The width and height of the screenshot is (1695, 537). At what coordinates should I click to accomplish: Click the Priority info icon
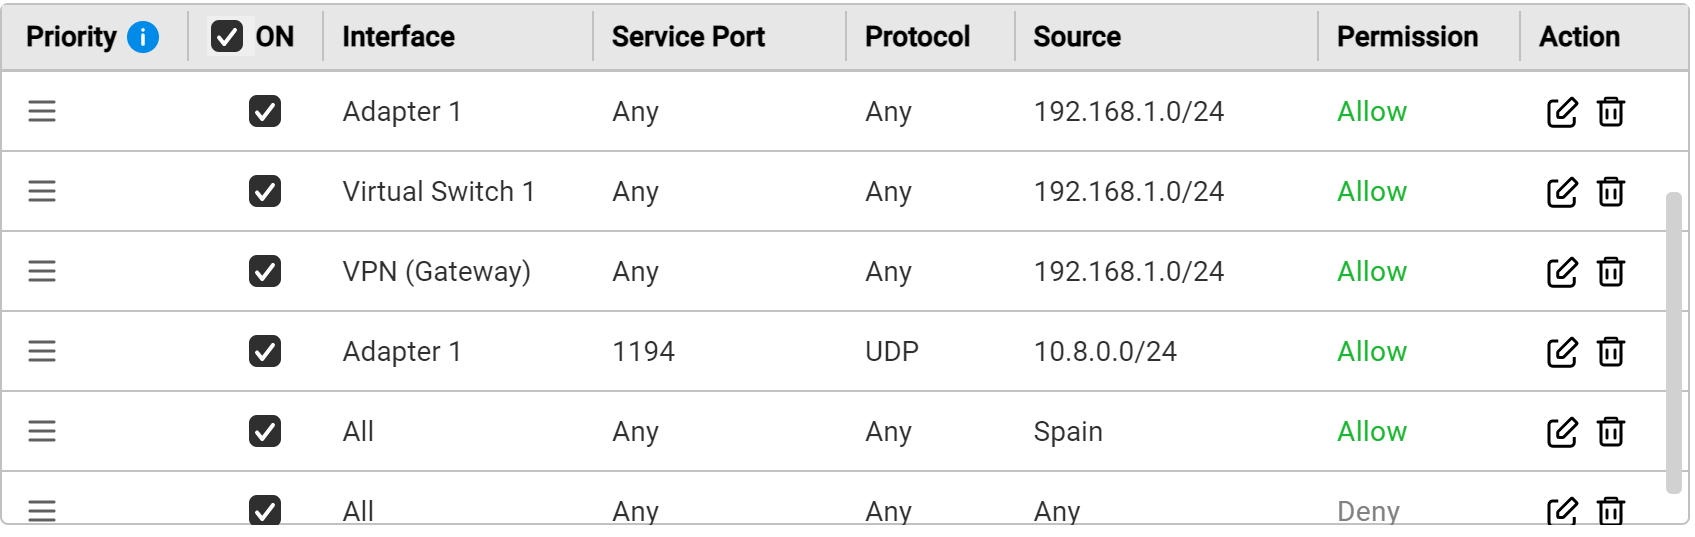point(143,37)
